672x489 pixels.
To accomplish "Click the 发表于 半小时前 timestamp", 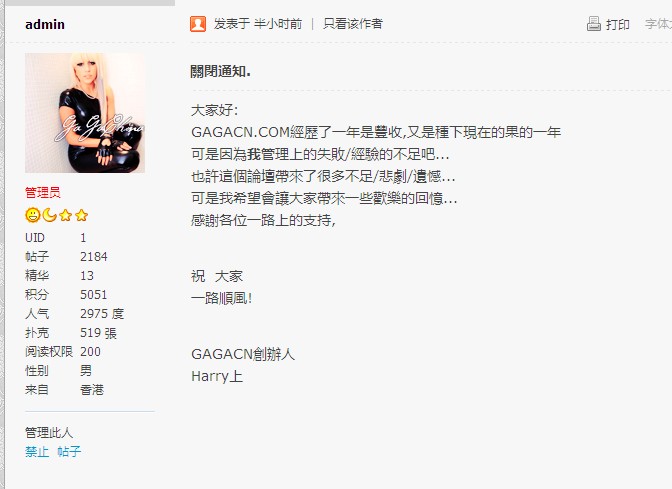I will pos(258,24).
